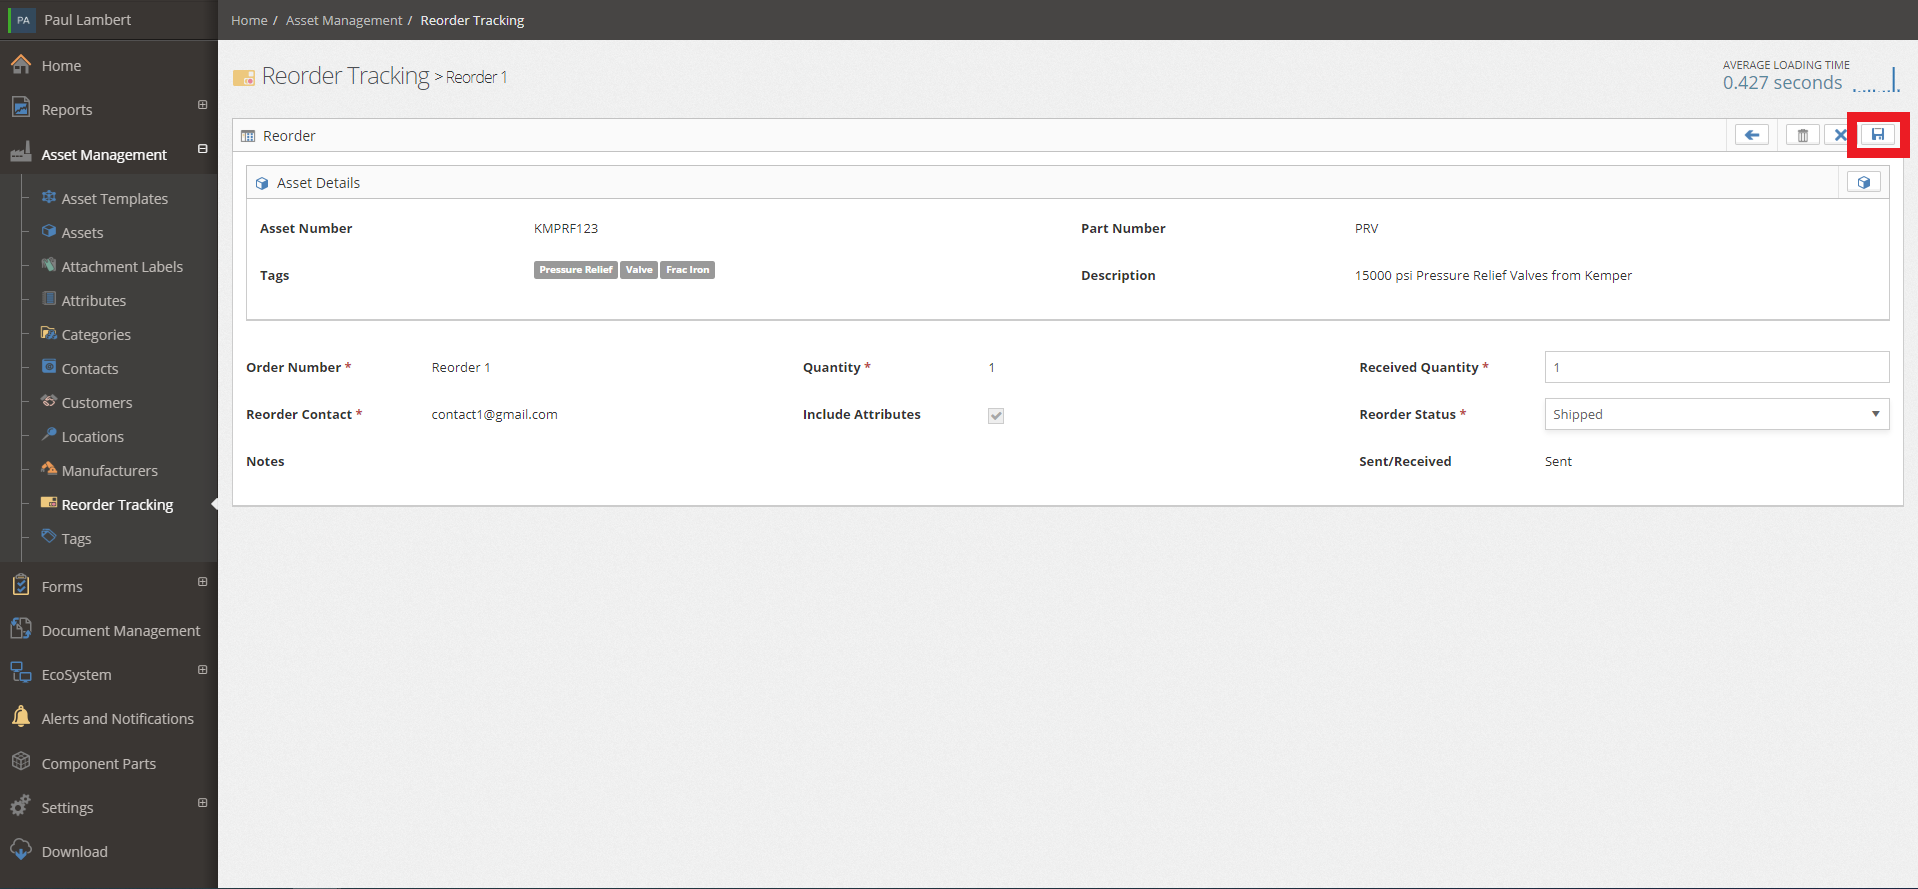Open the Reorder Status dropdown
Screen dimensions: 1918x889
[1717, 414]
